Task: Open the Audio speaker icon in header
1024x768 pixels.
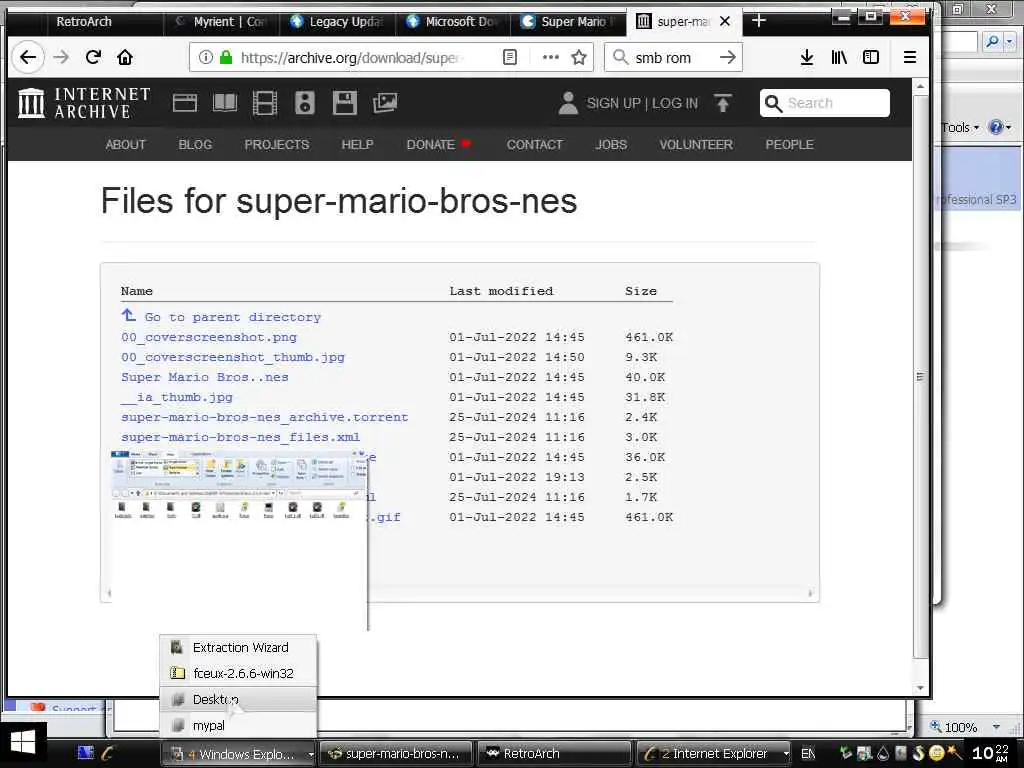Action: pyautogui.click(x=304, y=103)
